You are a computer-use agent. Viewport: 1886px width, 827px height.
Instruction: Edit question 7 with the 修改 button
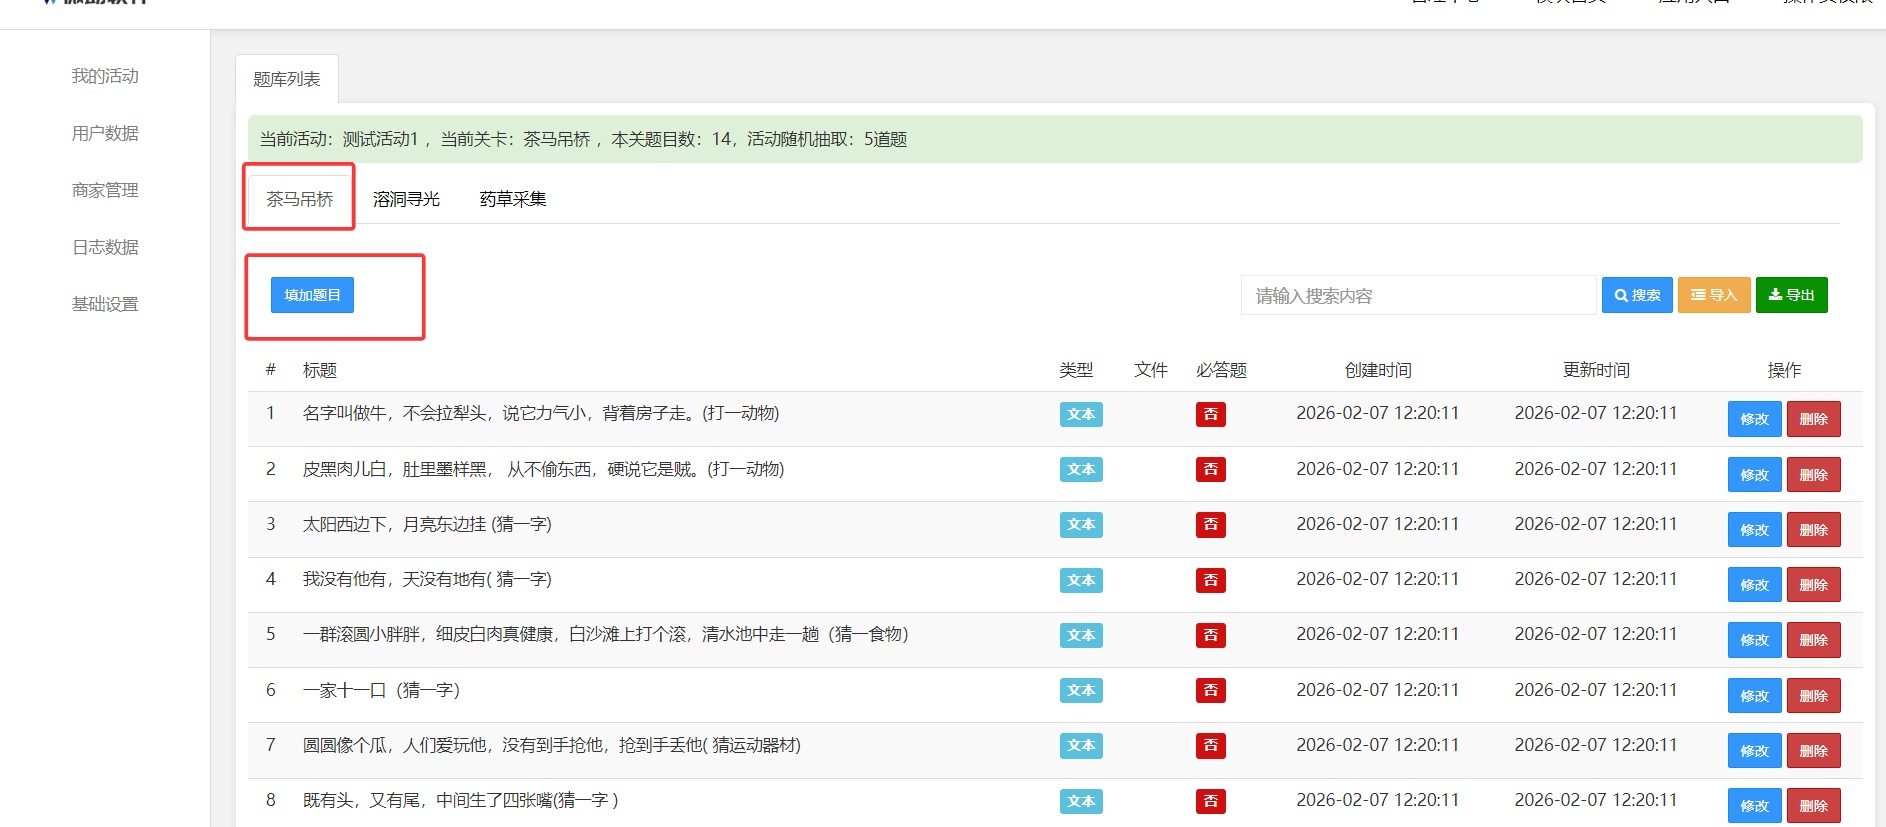click(1754, 751)
